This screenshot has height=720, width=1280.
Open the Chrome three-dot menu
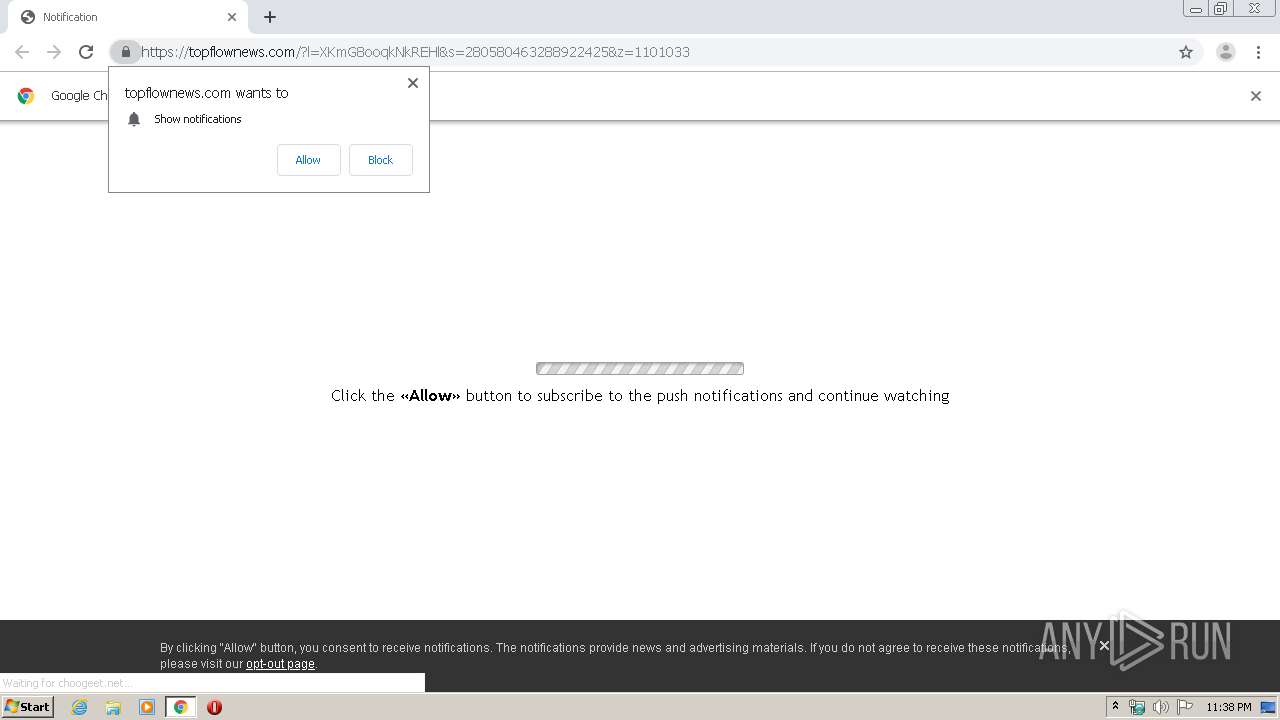(1258, 52)
